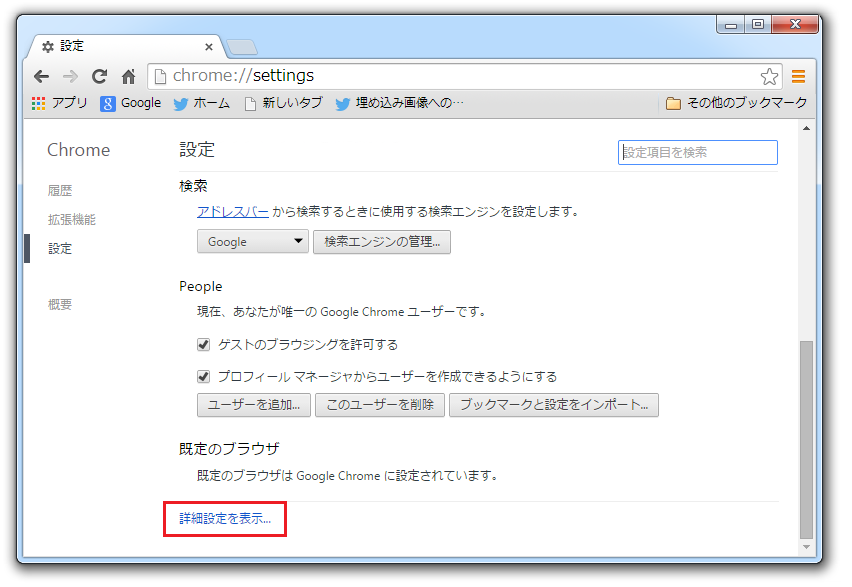The height and width of the screenshot is (587, 852).
Task: Click the ユーザーを追加 button
Action: tap(253, 405)
